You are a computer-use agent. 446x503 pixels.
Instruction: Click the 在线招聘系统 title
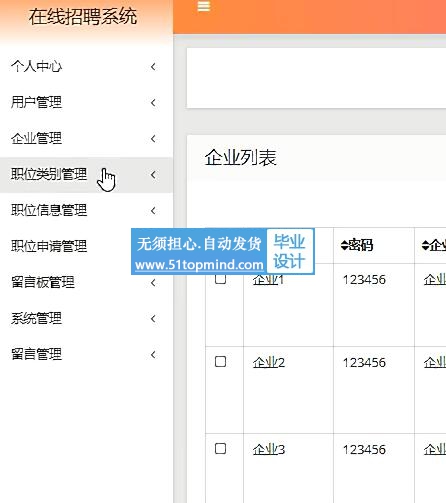pos(83,17)
